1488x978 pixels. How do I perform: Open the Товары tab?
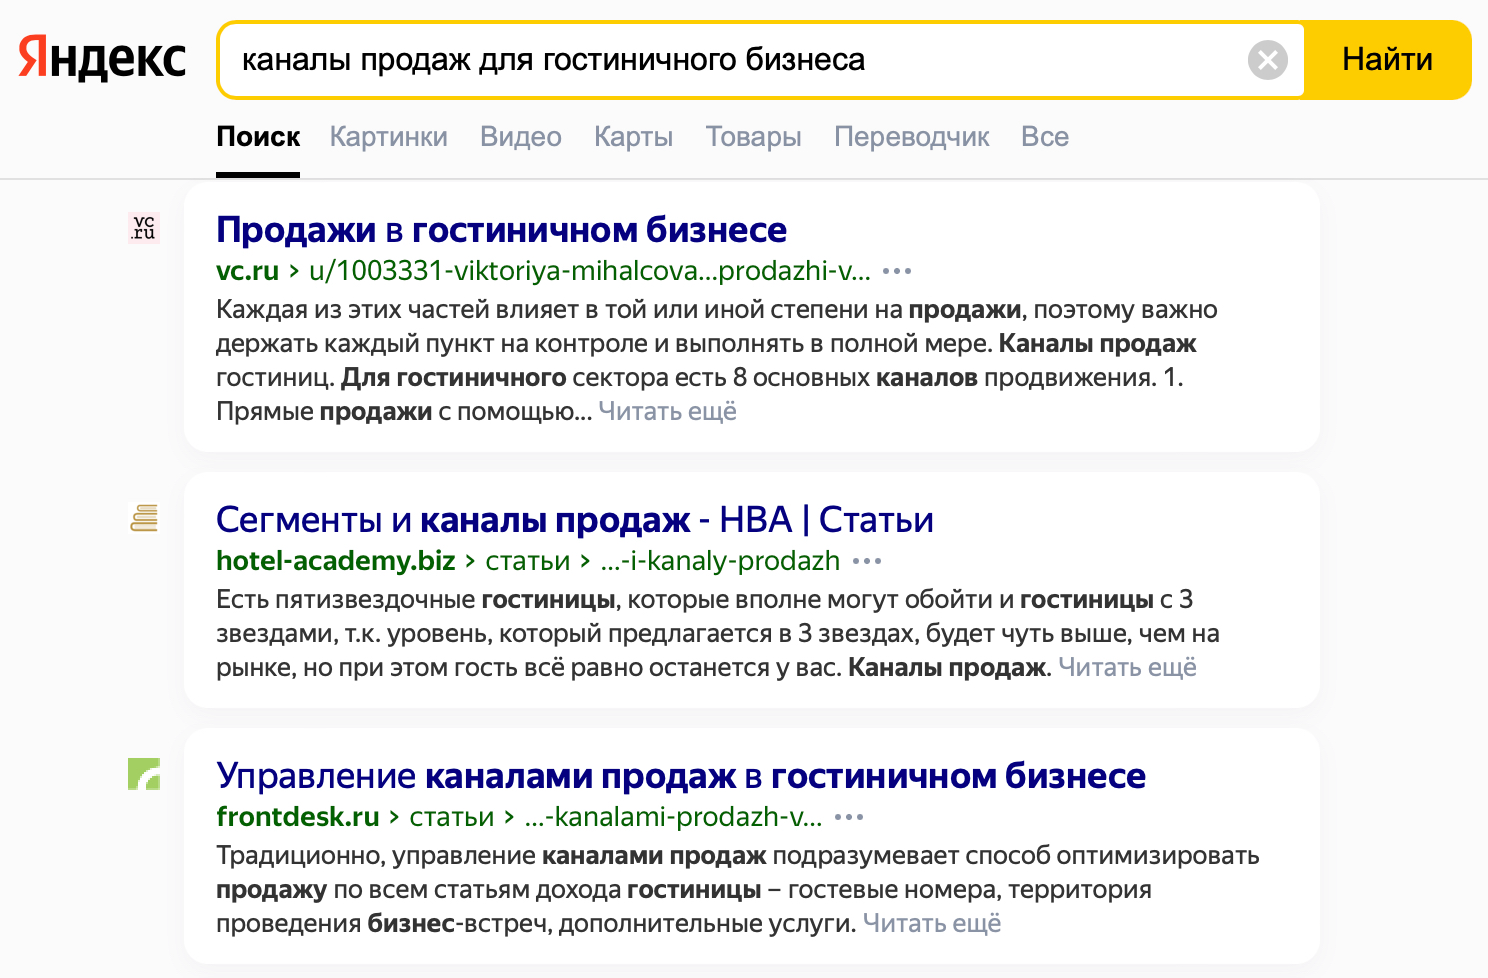click(754, 137)
